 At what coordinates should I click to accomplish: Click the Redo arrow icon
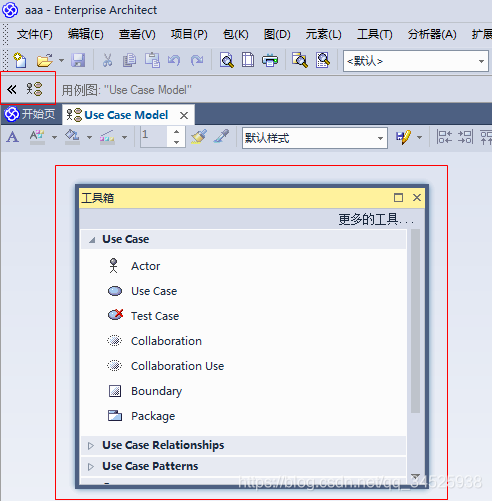(197, 61)
